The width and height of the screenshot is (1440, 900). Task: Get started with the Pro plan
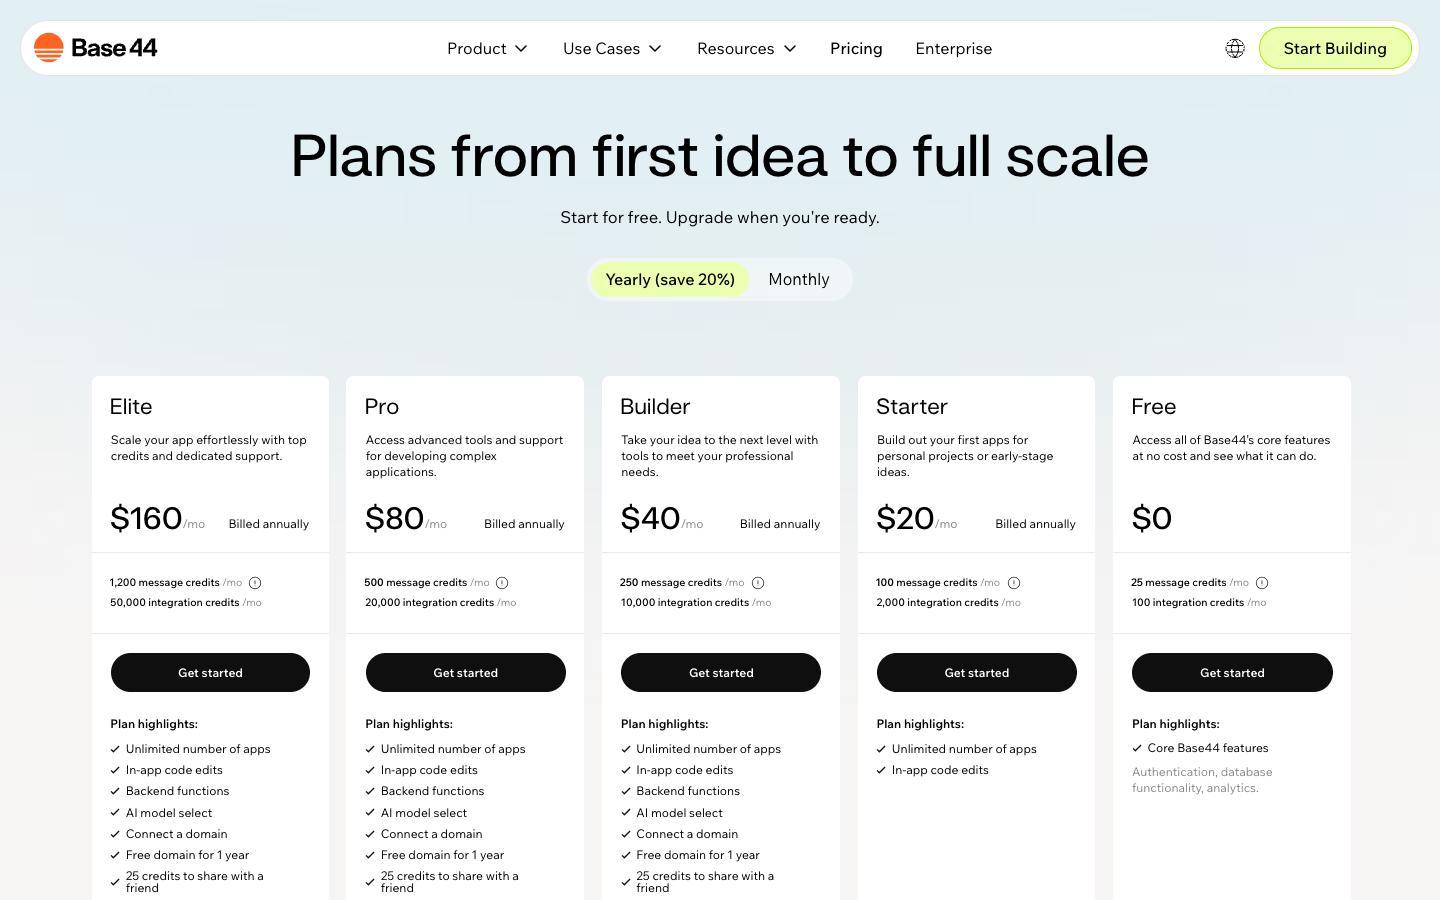pos(465,672)
